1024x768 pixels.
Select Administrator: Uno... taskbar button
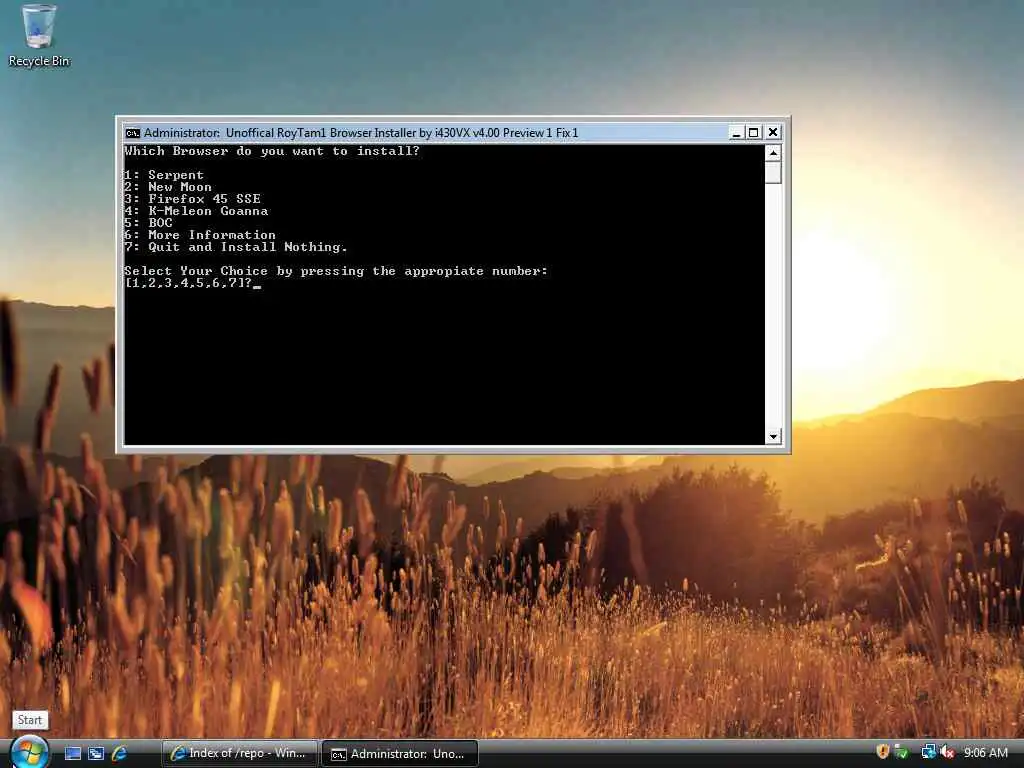pos(400,754)
